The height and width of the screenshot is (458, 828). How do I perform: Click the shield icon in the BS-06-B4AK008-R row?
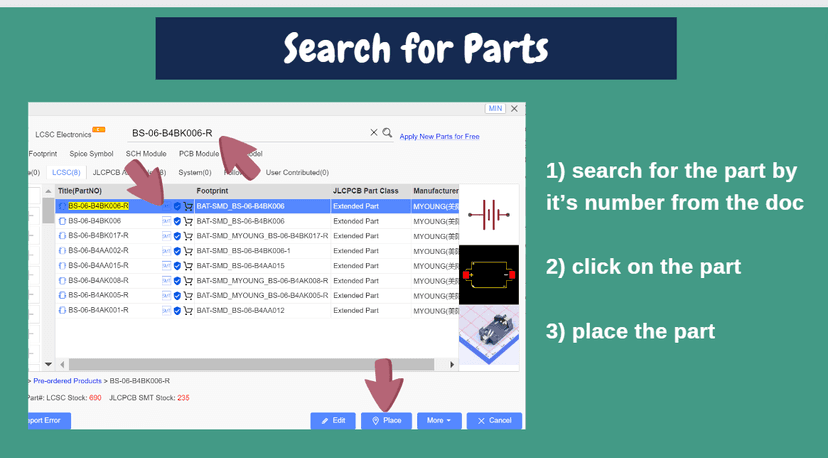(177, 281)
